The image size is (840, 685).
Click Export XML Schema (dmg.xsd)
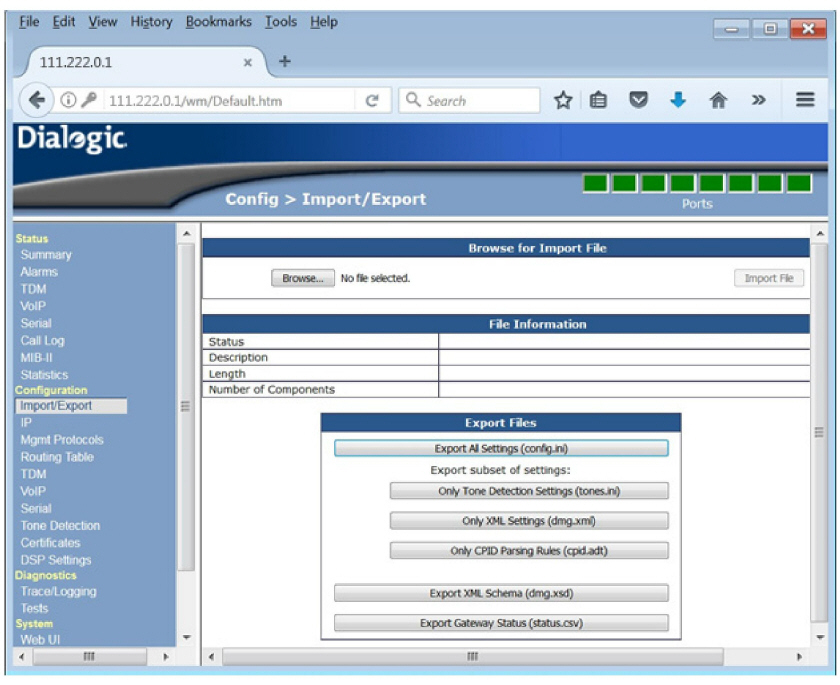click(501, 593)
